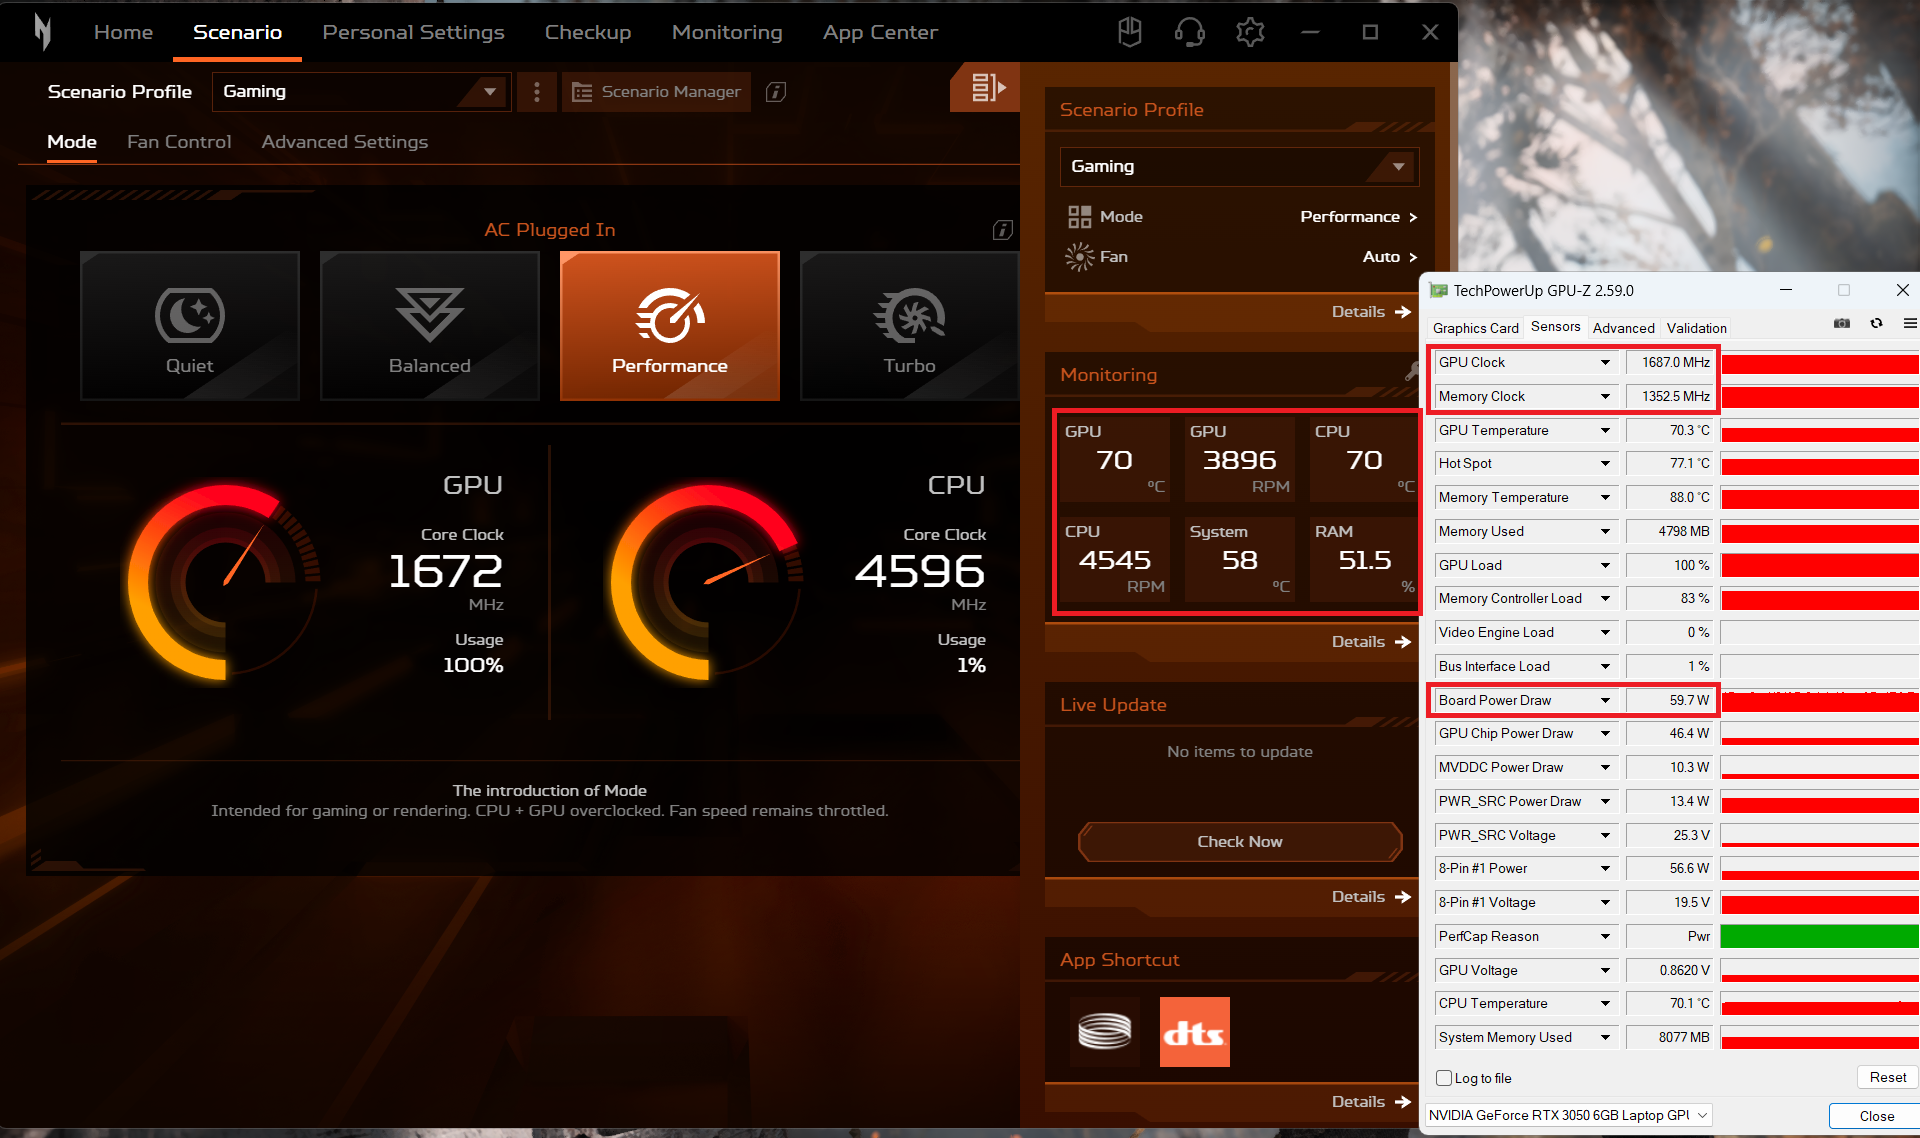Click the Mode grid icon in Scenario Profile
The width and height of the screenshot is (1920, 1138).
[1079, 217]
